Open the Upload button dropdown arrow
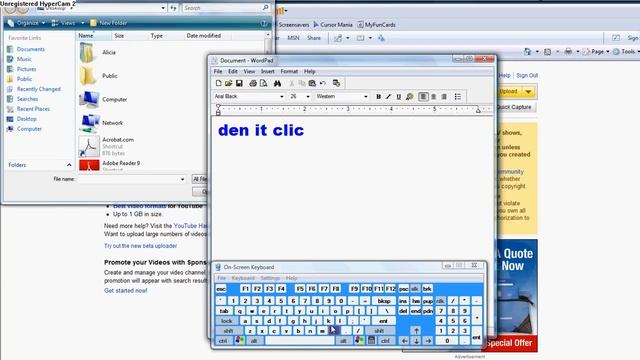 pyautogui.click(x=528, y=91)
